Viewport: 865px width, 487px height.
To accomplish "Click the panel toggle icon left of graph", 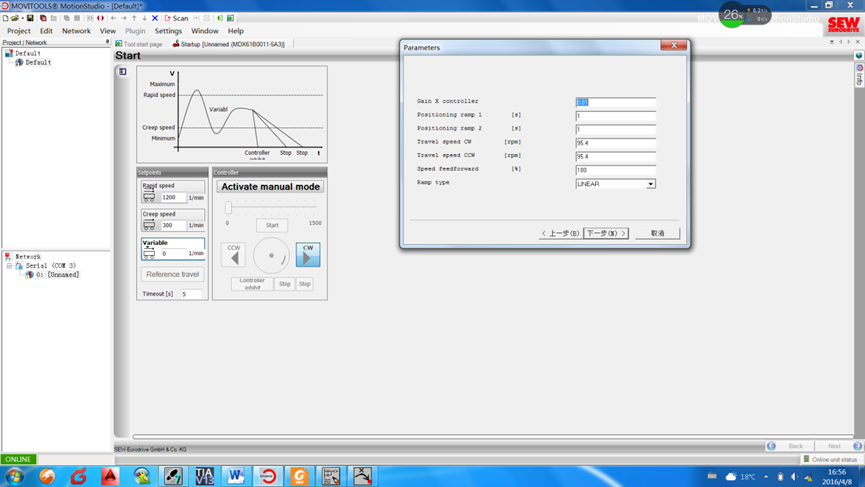I will coord(123,72).
